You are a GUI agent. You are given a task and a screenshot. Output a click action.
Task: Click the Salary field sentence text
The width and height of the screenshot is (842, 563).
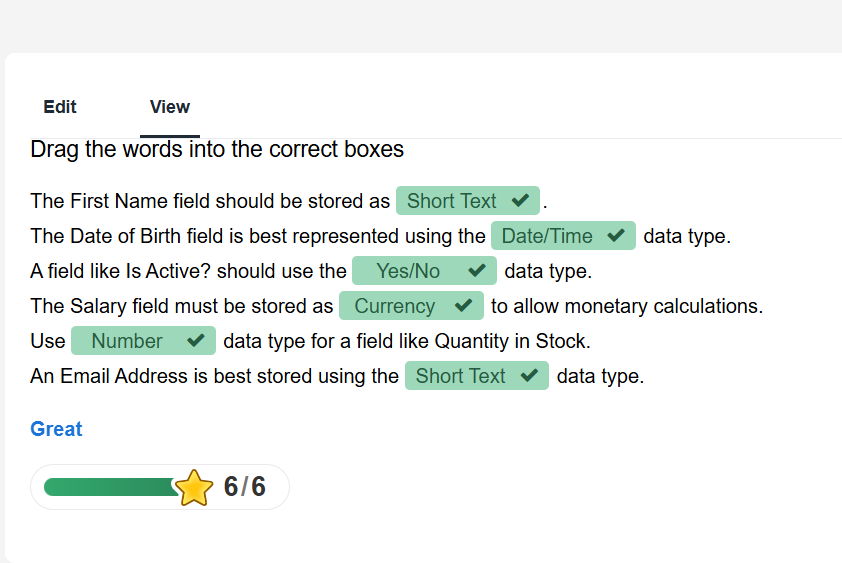pos(182,306)
